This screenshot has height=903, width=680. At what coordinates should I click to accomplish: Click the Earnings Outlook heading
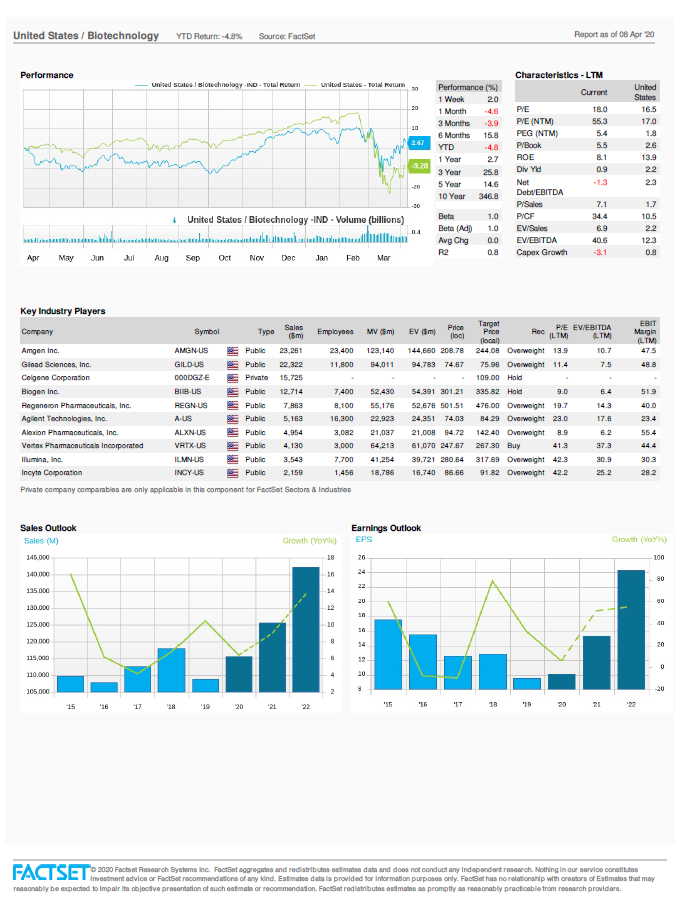click(386, 528)
